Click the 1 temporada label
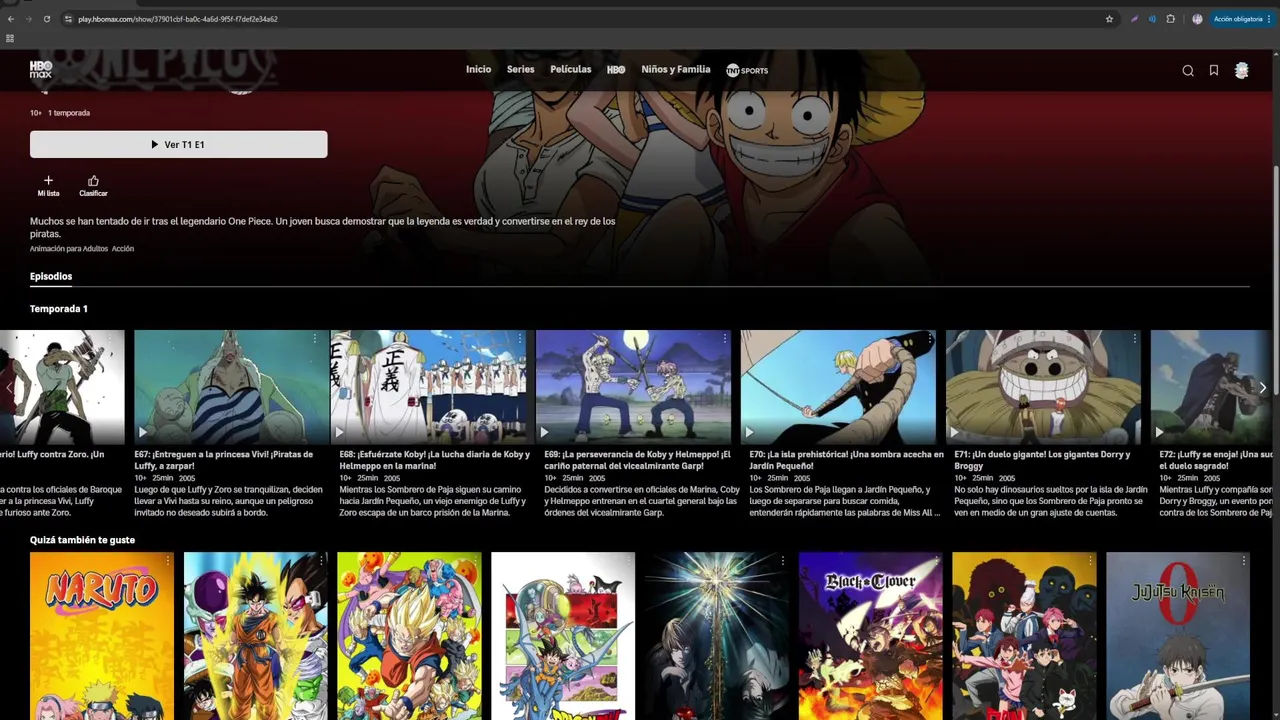The image size is (1280, 720). point(69,113)
